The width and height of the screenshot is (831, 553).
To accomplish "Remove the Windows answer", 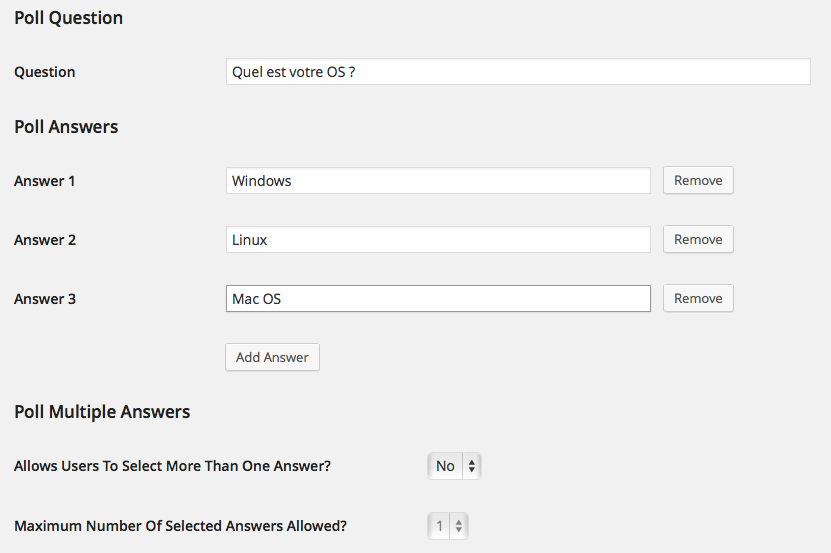I will 698,181.
